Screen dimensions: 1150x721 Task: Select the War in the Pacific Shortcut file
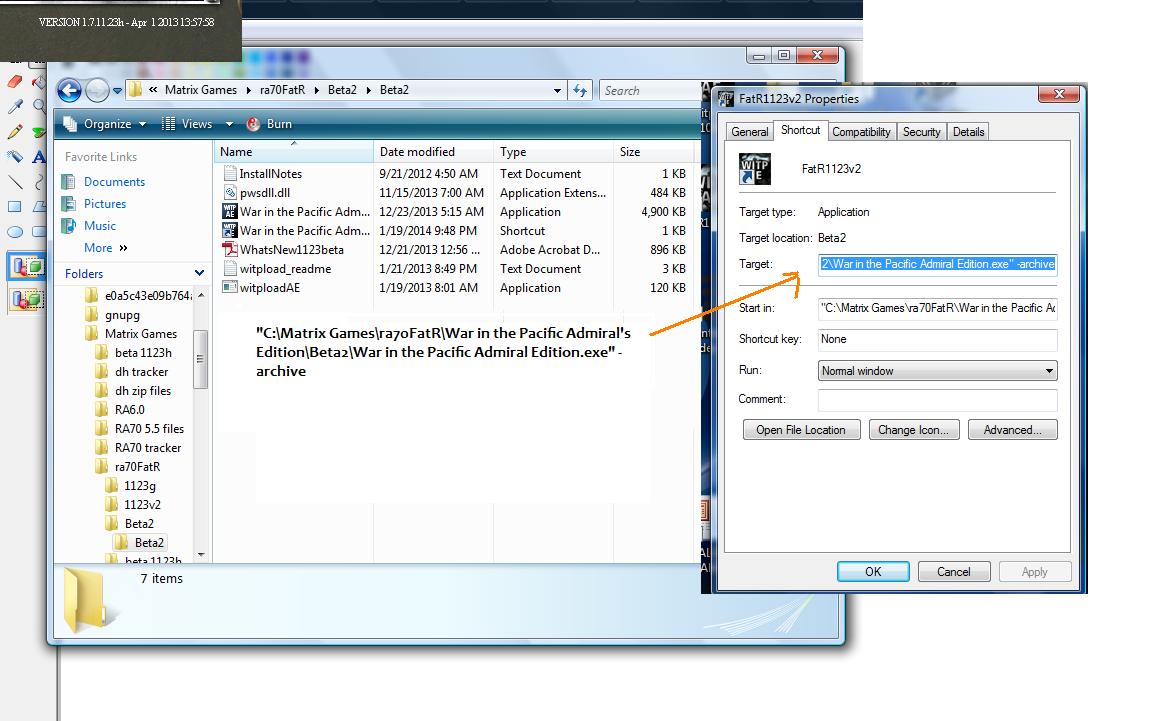(305, 231)
